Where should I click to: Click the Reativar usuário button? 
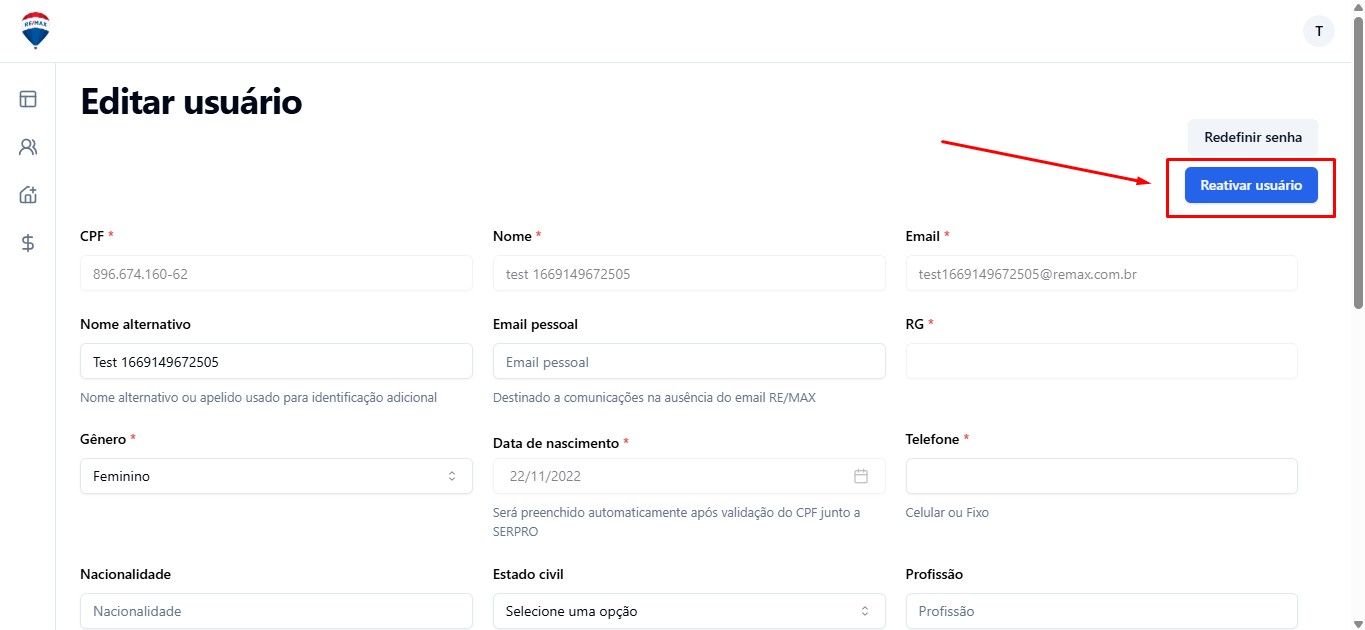point(1251,185)
